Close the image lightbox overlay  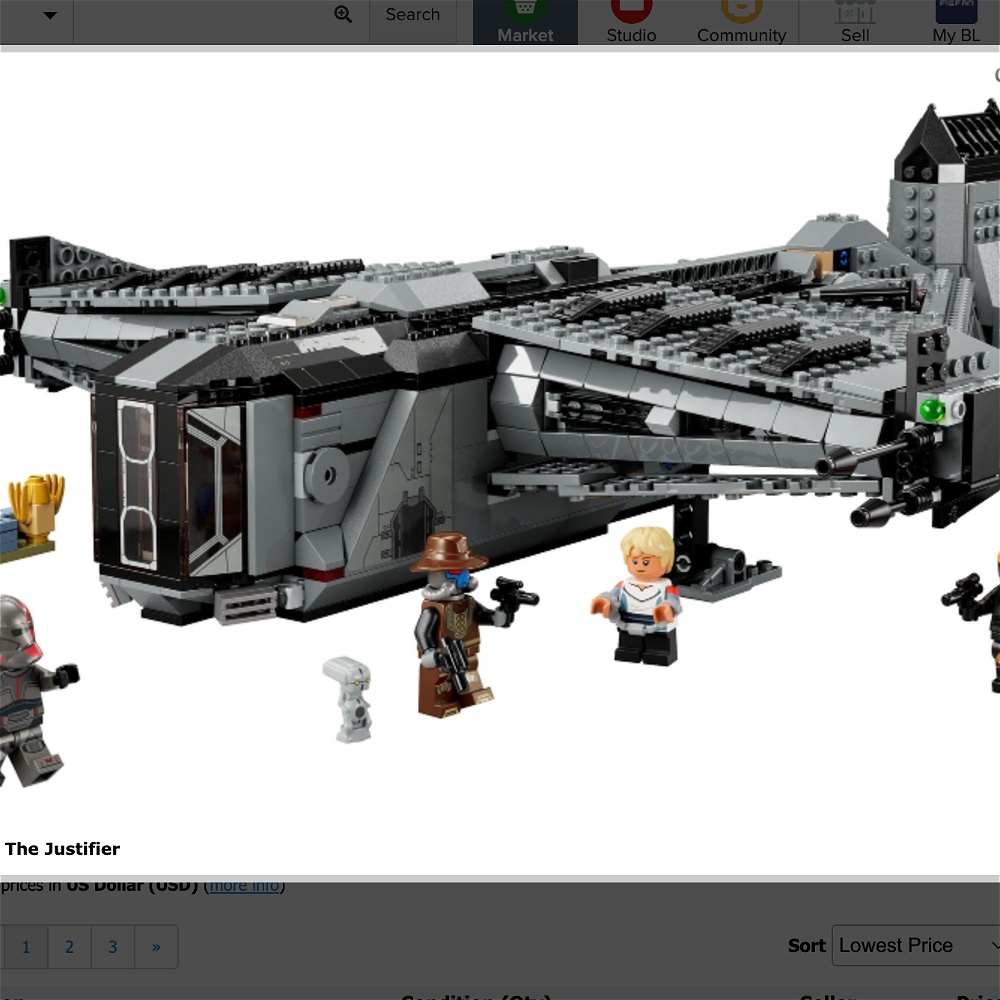click(x=995, y=76)
